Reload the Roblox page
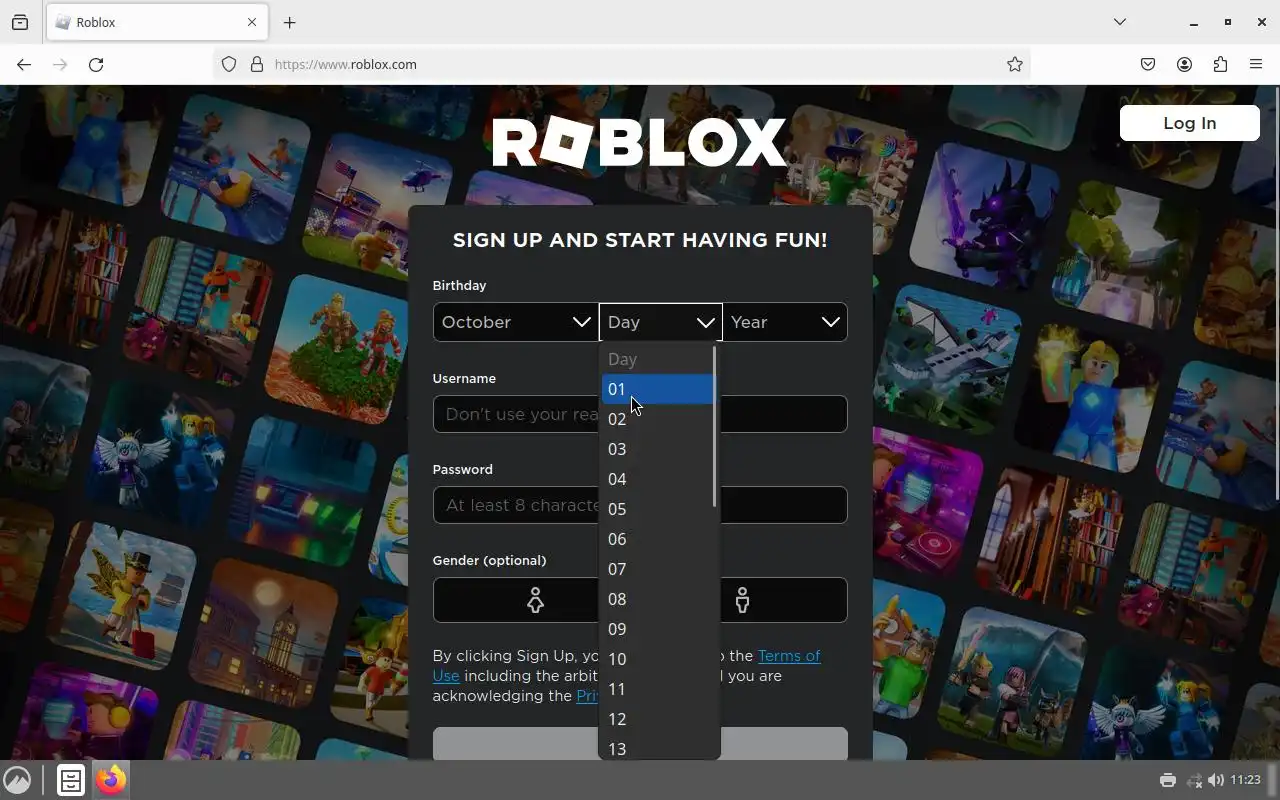 96,64
